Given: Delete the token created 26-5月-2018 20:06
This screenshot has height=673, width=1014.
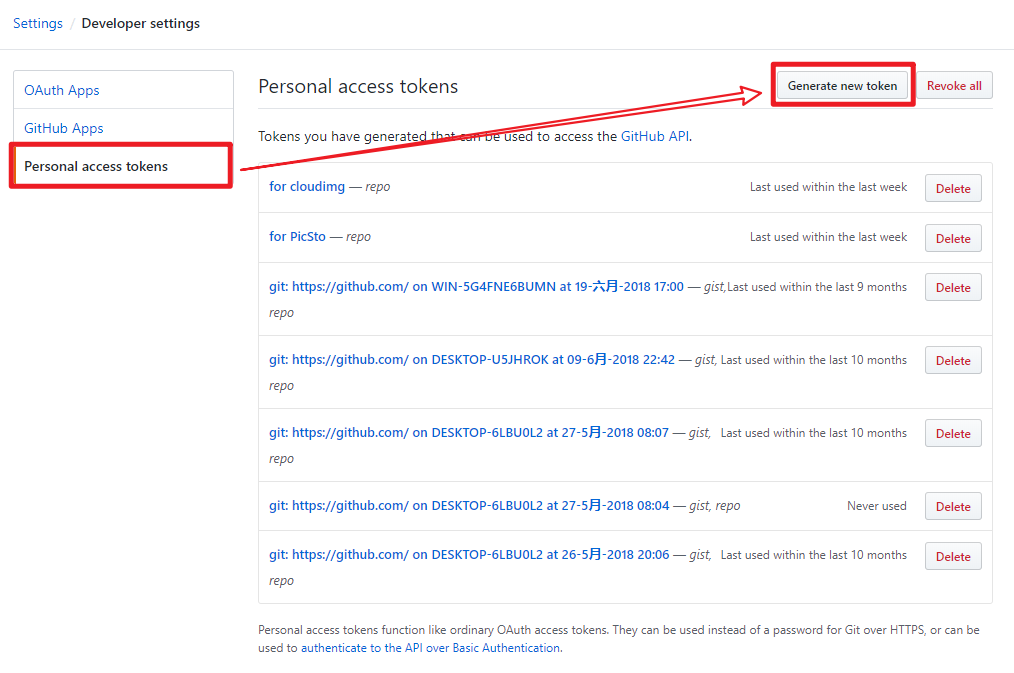Looking at the screenshot, I should click(953, 556).
